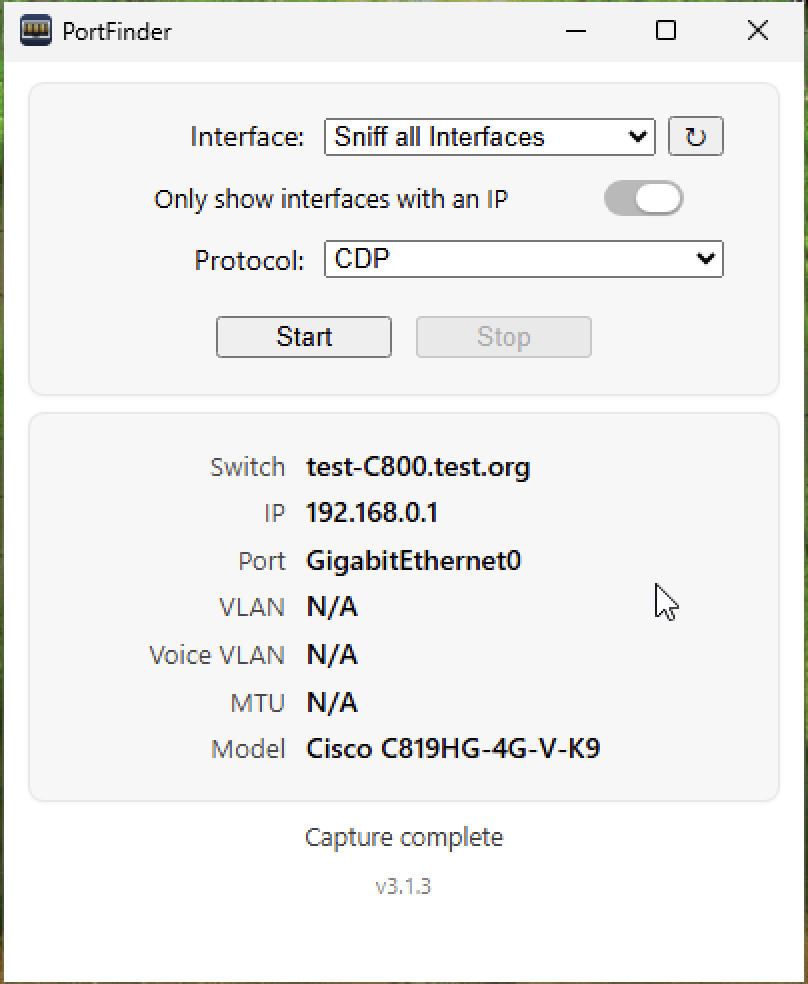808x984 pixels.
Task: Expand the 'Sniff all Interfaces' selector
Action: (x=489, y=136)
